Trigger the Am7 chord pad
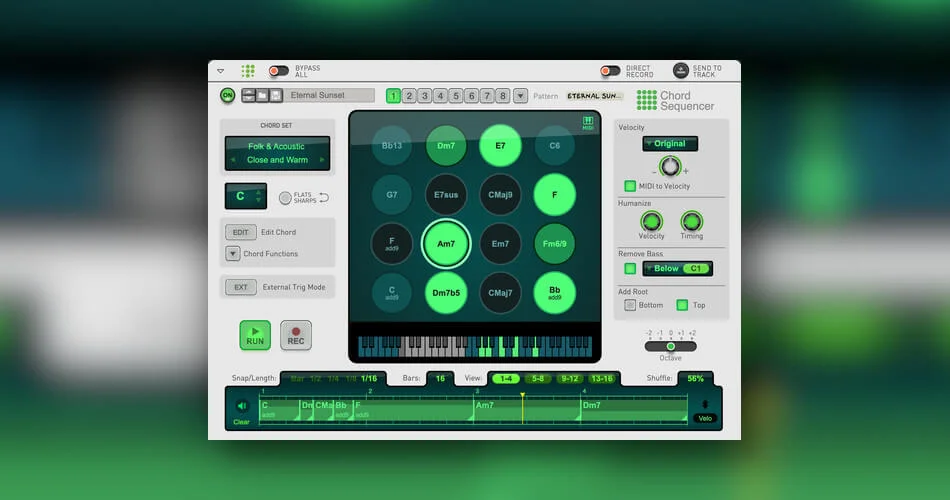 click(x=446, y=244)
